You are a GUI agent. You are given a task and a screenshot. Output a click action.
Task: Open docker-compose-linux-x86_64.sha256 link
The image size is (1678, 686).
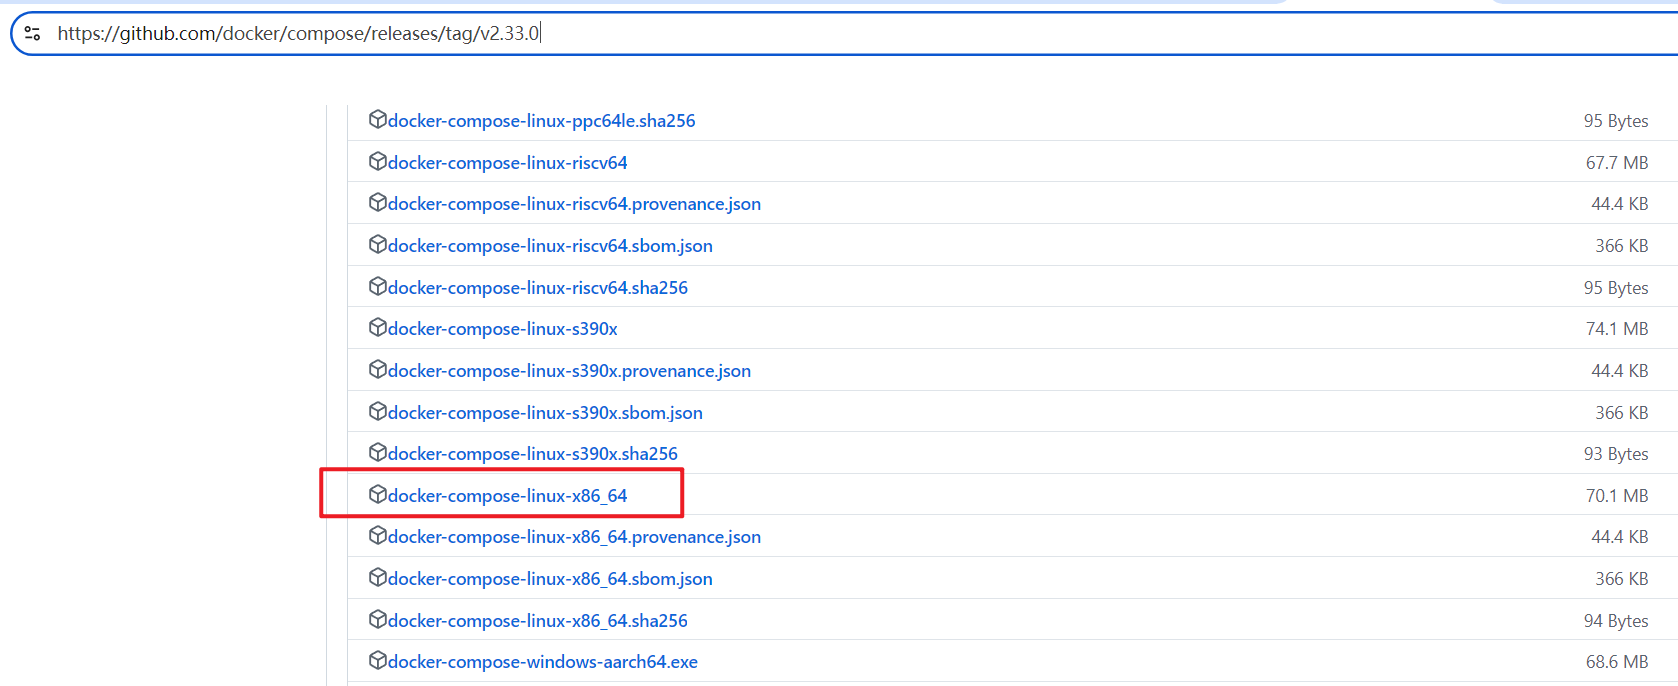pos(538,621)
